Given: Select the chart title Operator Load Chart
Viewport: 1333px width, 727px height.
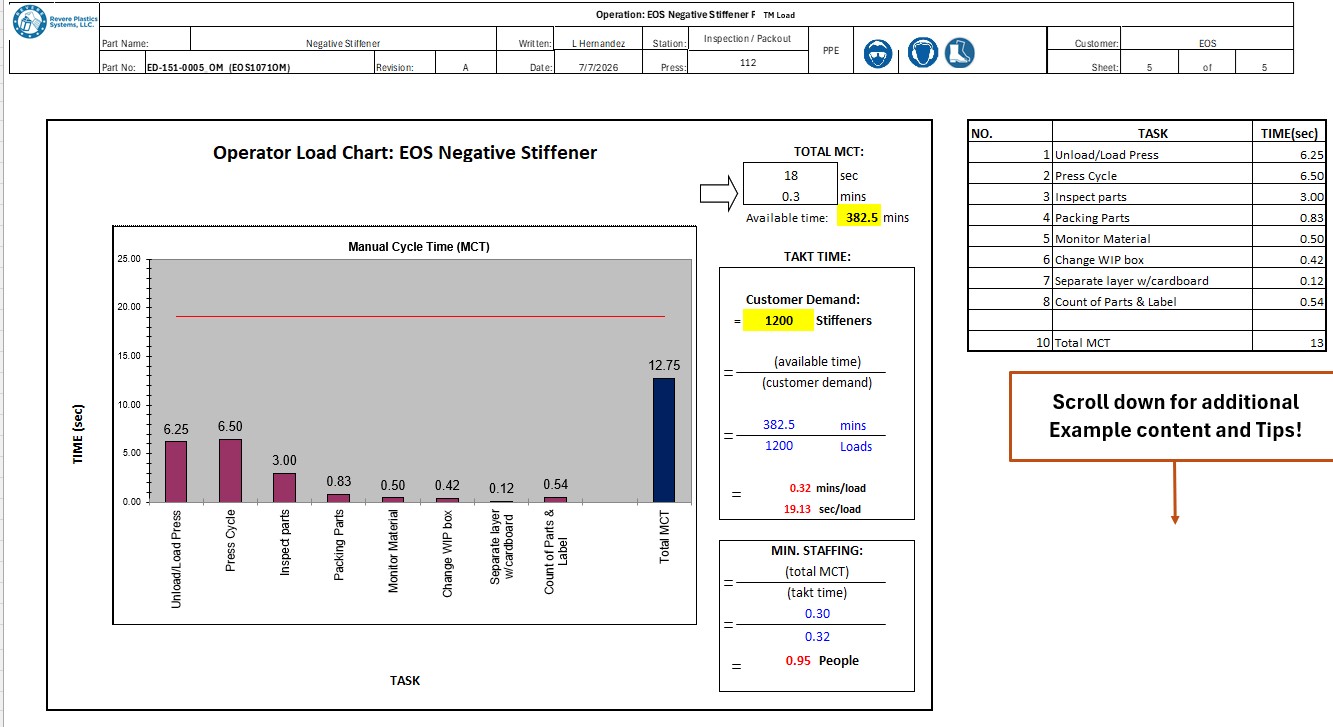Looking at the screenshot, I should point(405,153).
